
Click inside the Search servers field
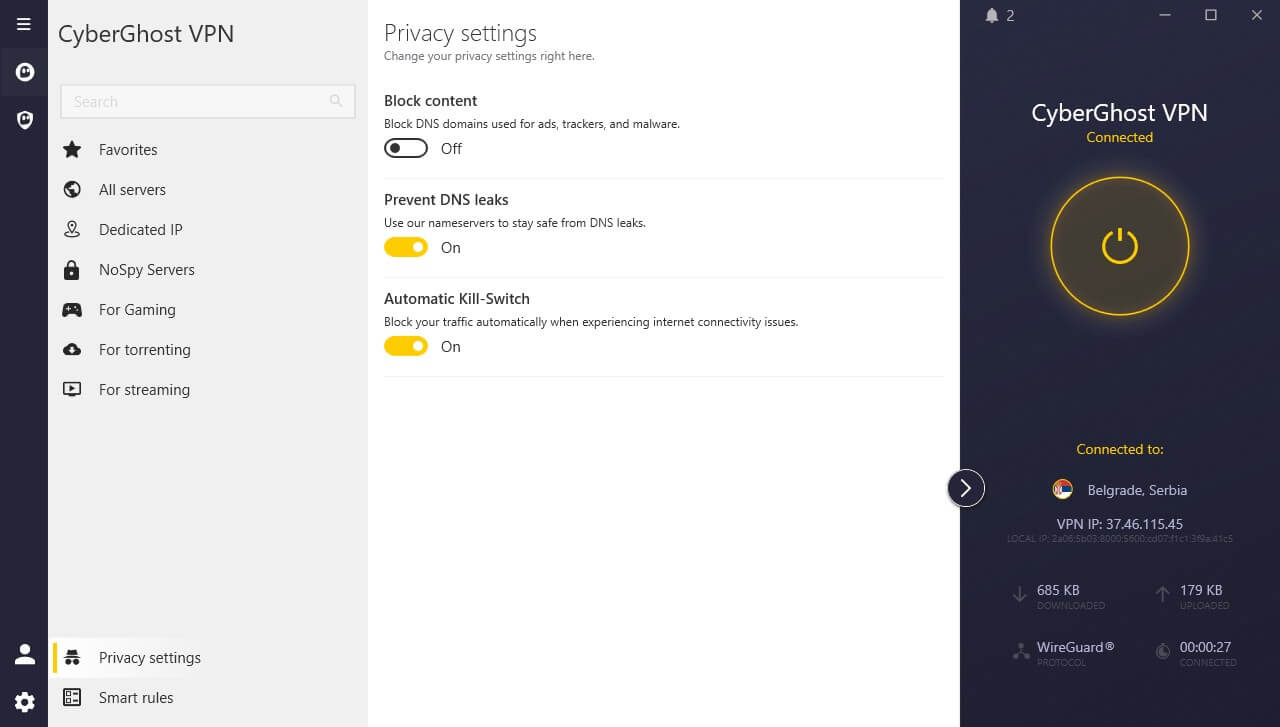200,101
